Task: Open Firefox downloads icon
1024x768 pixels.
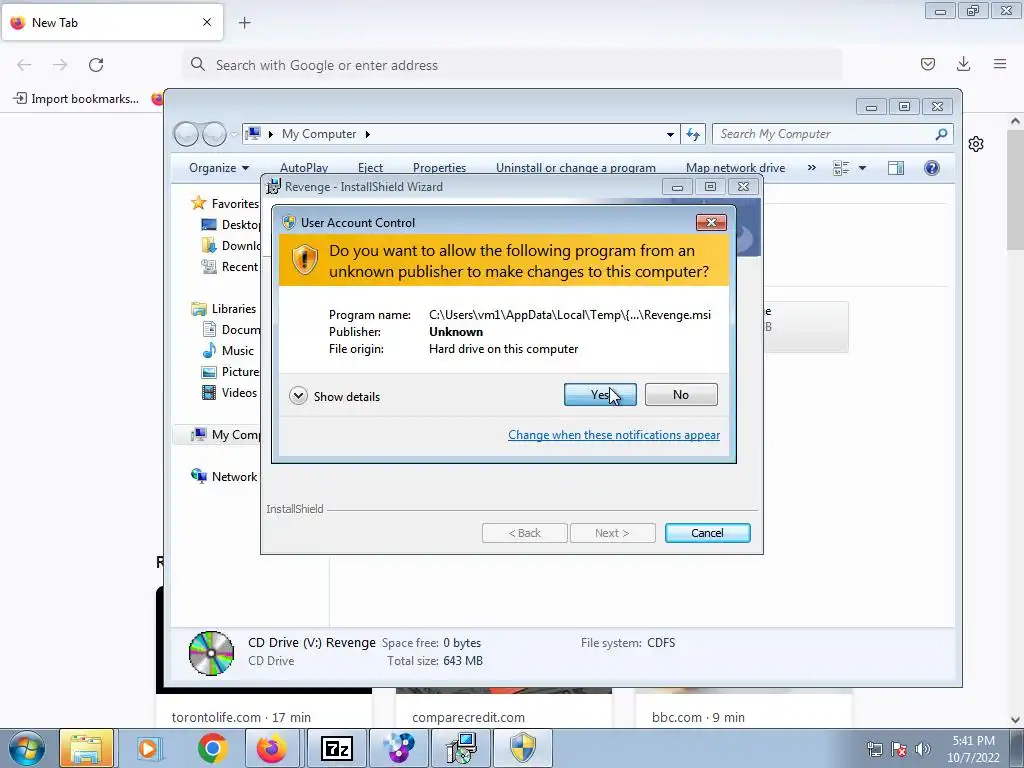Action: coord(963,64)
